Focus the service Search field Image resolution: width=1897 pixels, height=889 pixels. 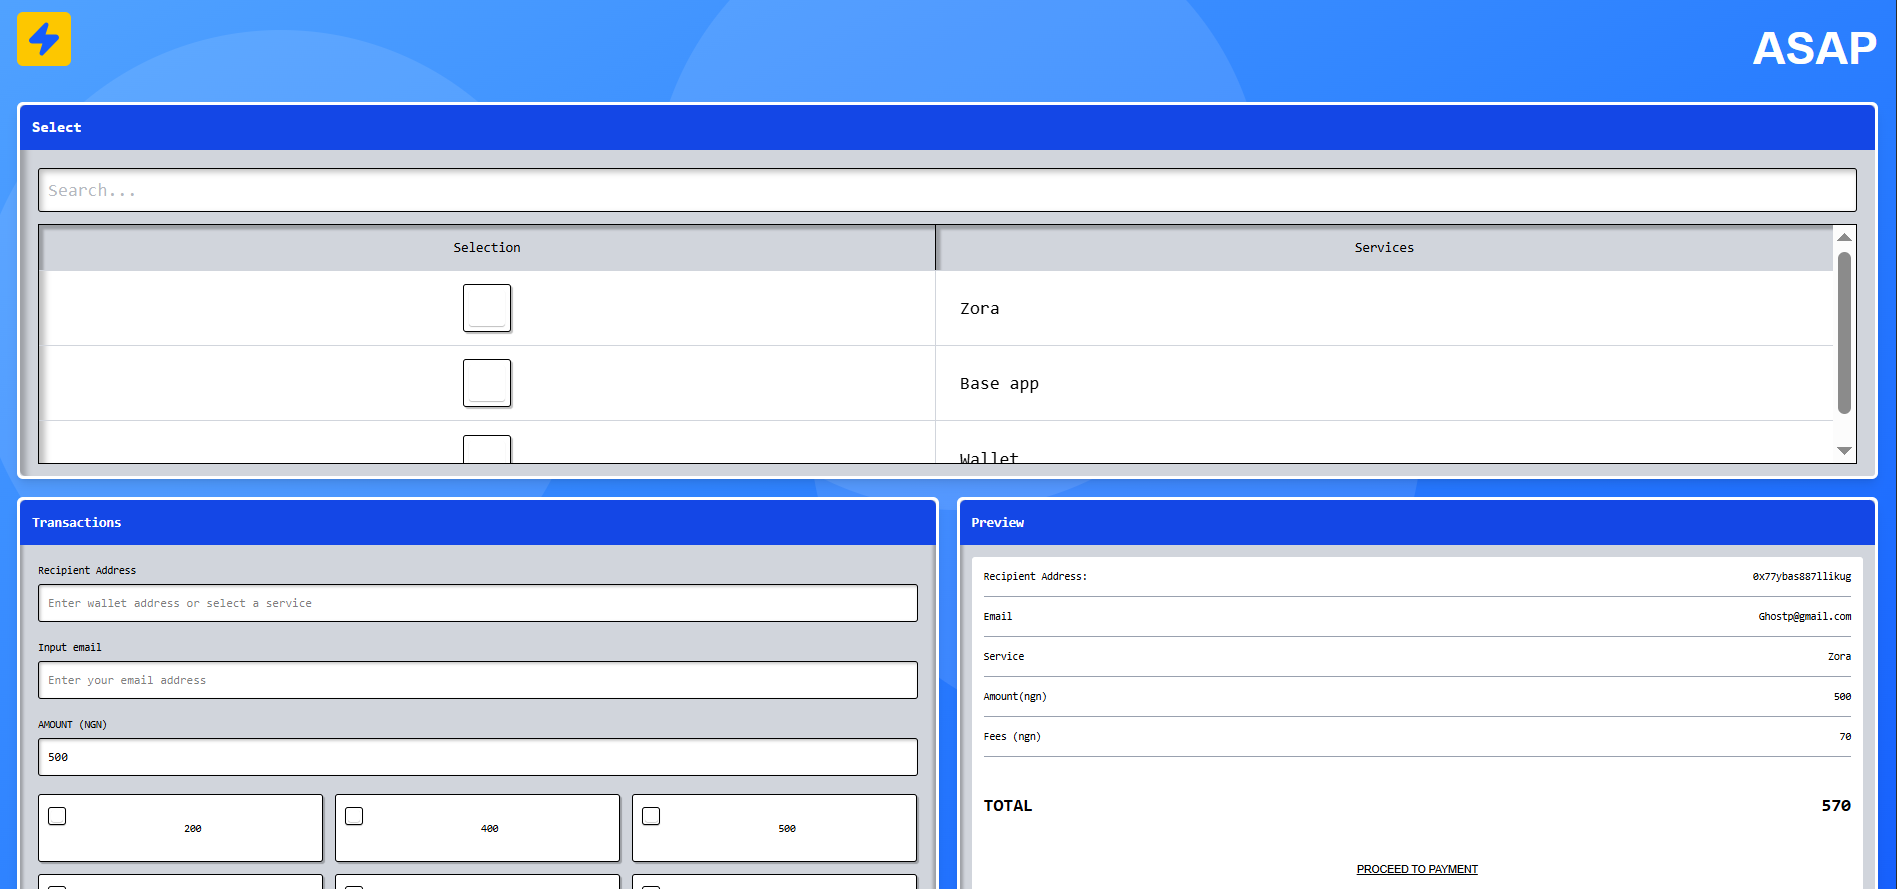pyautogui.click(x=946, y=190)
